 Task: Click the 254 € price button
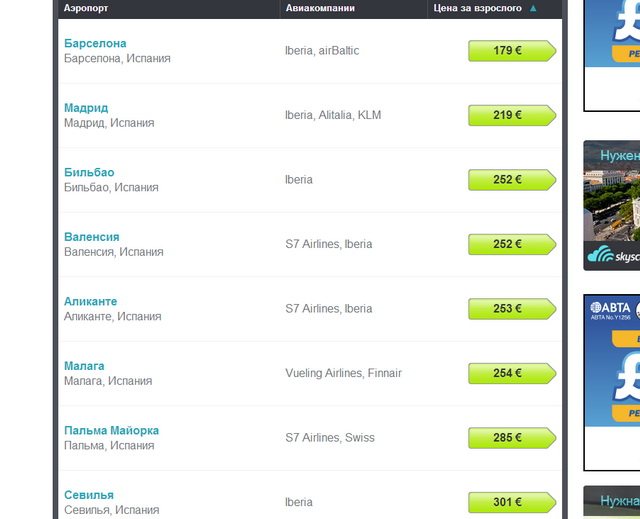coord(512,373)
